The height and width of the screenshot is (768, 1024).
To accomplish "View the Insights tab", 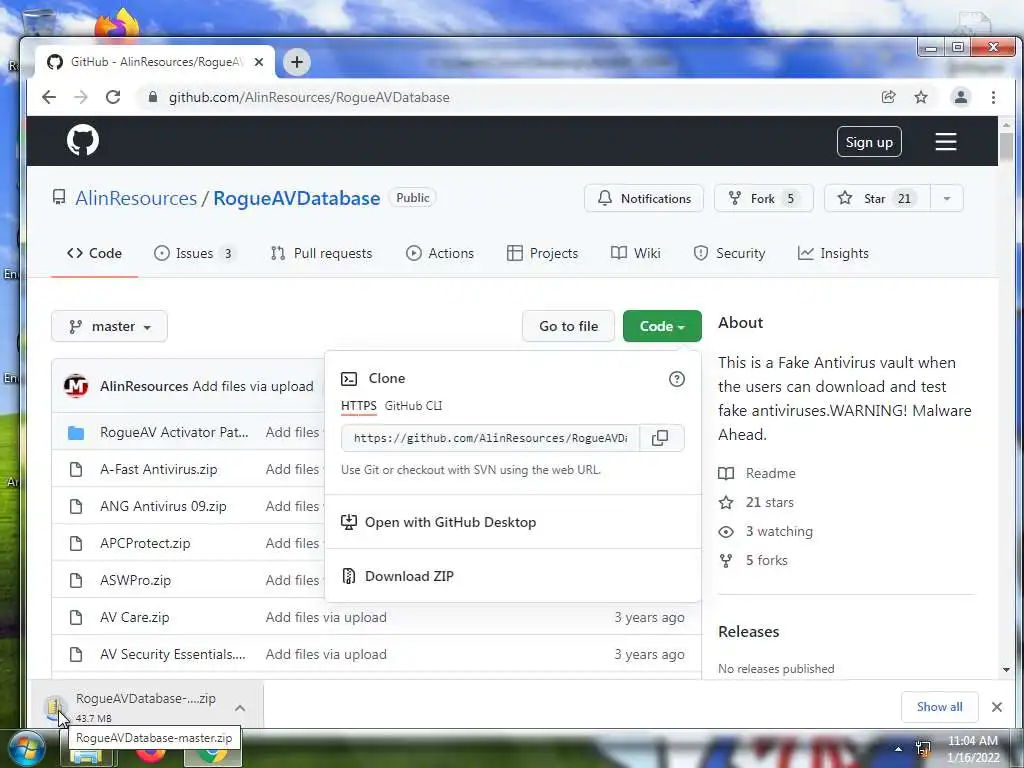I will click(833, 253).
